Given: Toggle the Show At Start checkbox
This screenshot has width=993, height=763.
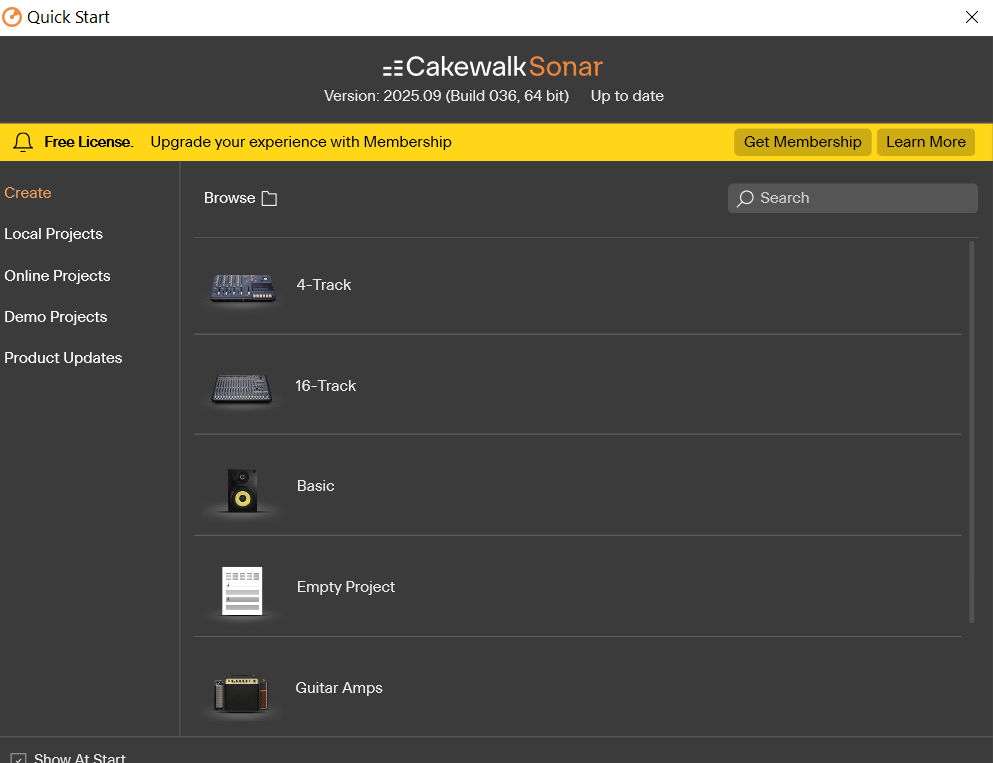Looking at the screenshot, I should click(x=18, y=758).
